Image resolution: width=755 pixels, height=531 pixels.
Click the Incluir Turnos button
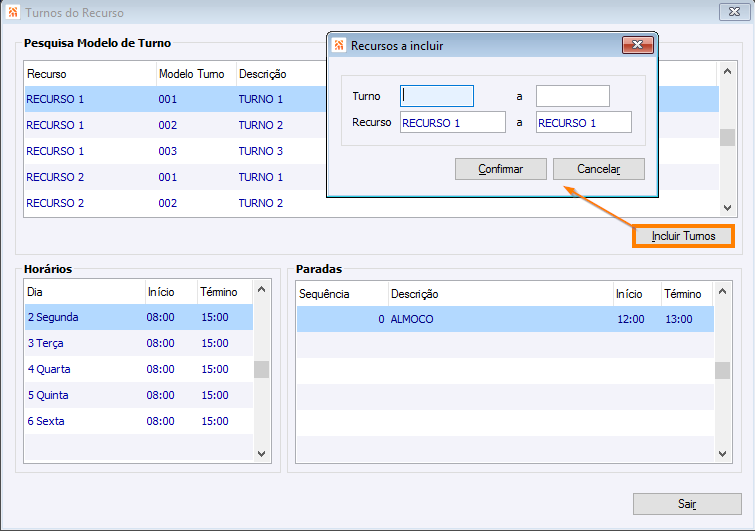click(x=683, y=236)
